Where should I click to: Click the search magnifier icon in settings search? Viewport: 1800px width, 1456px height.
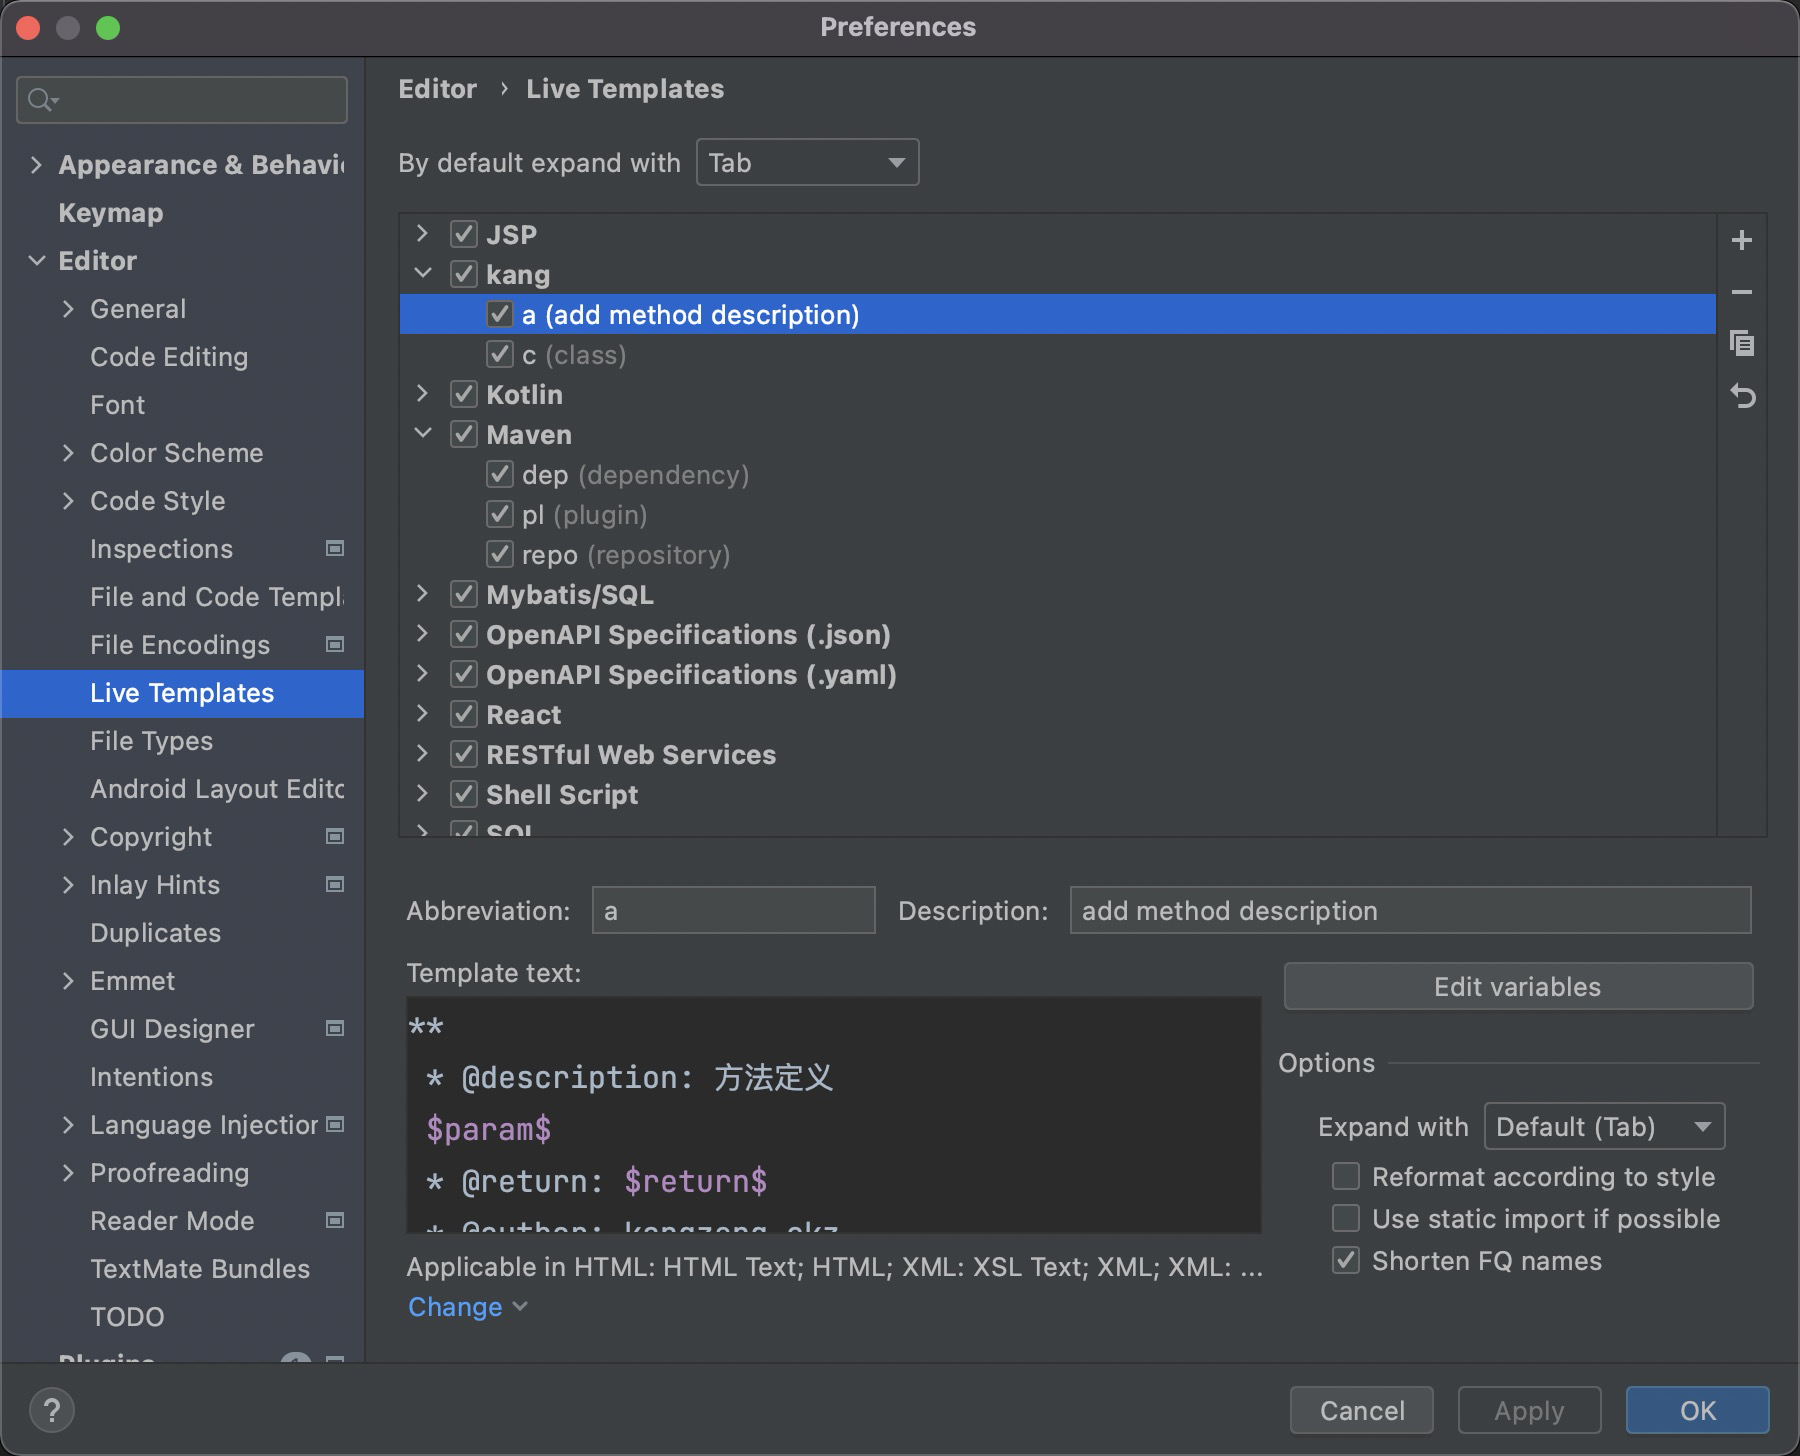43,100
